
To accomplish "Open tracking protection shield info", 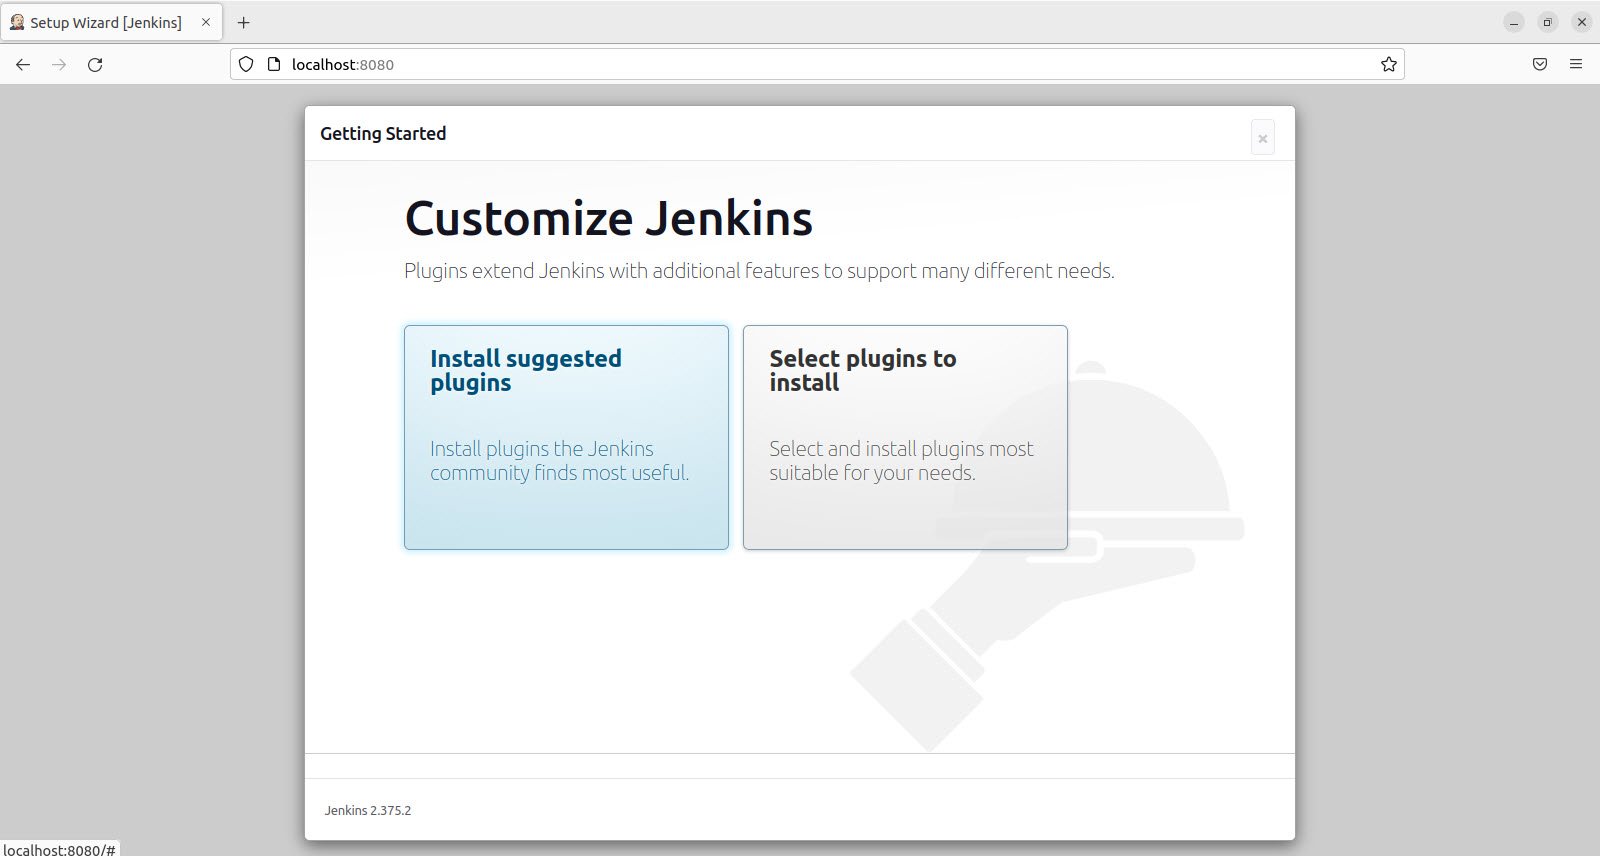I will tap(246, 64).
